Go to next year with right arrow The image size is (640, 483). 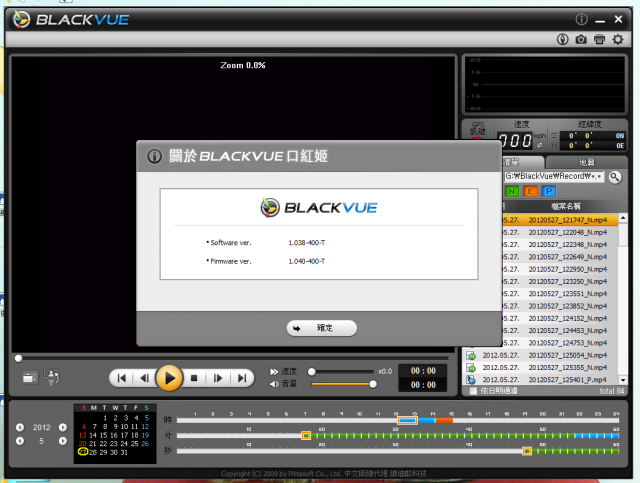coord(62,427)
